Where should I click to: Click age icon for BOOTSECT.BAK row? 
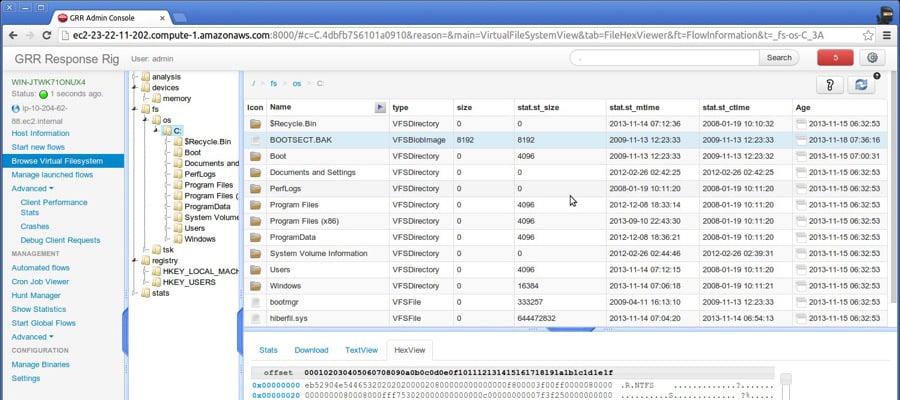coord(801,140)
